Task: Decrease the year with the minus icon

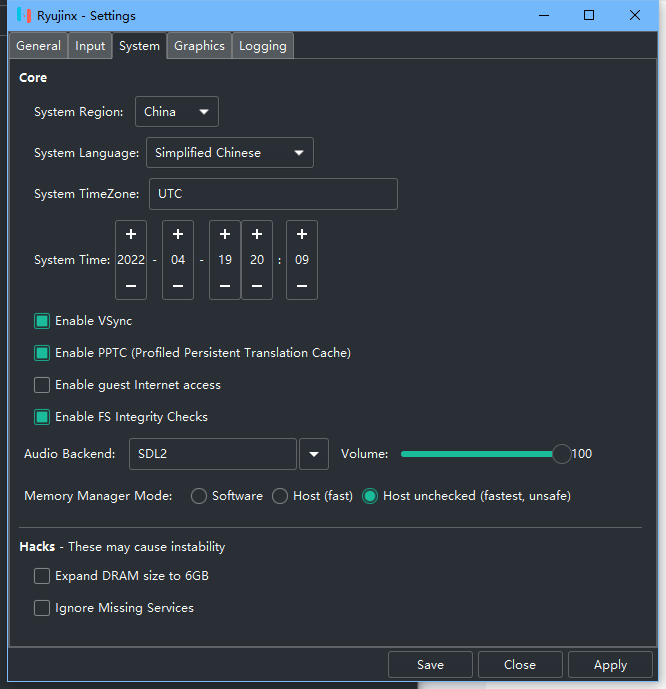Action: click(131, 286)
